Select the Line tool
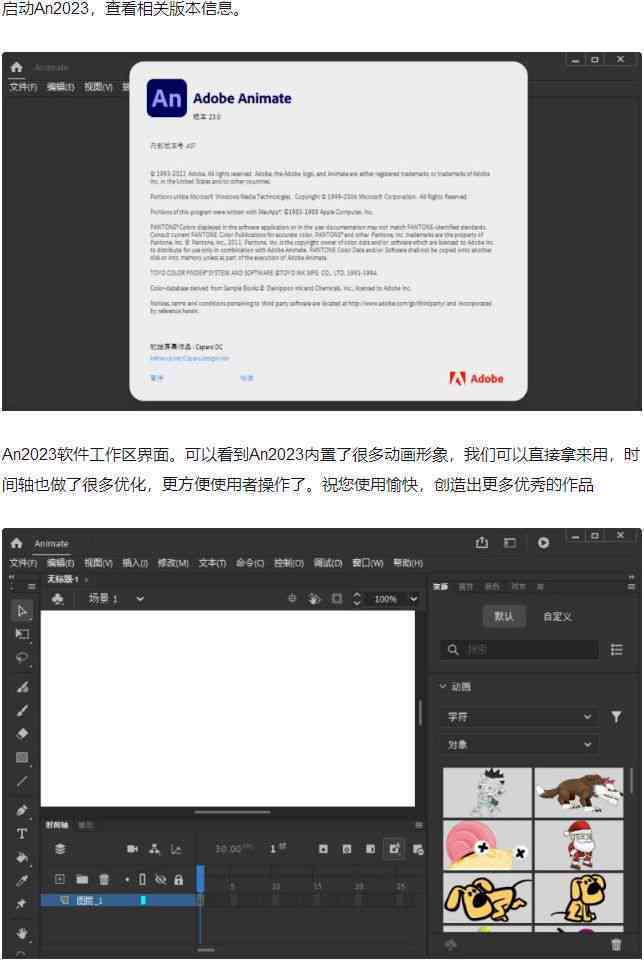Viewport: 644px width, 961px height. pyautogui.click(x=23, y=781)
